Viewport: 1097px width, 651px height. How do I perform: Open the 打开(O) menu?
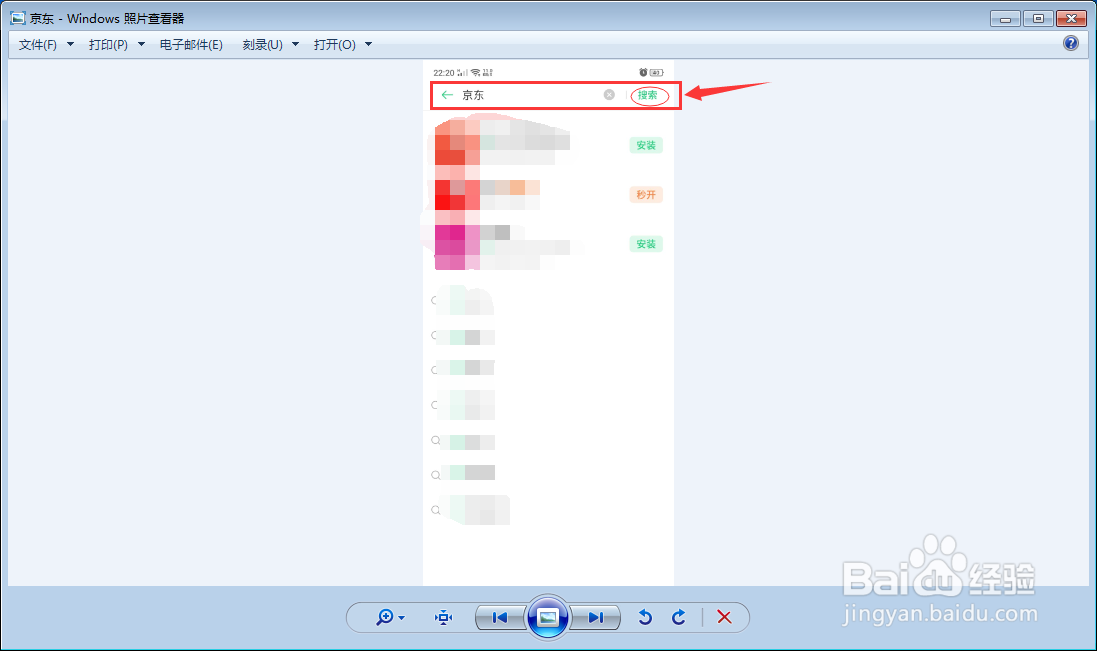[x=334, y=45]
